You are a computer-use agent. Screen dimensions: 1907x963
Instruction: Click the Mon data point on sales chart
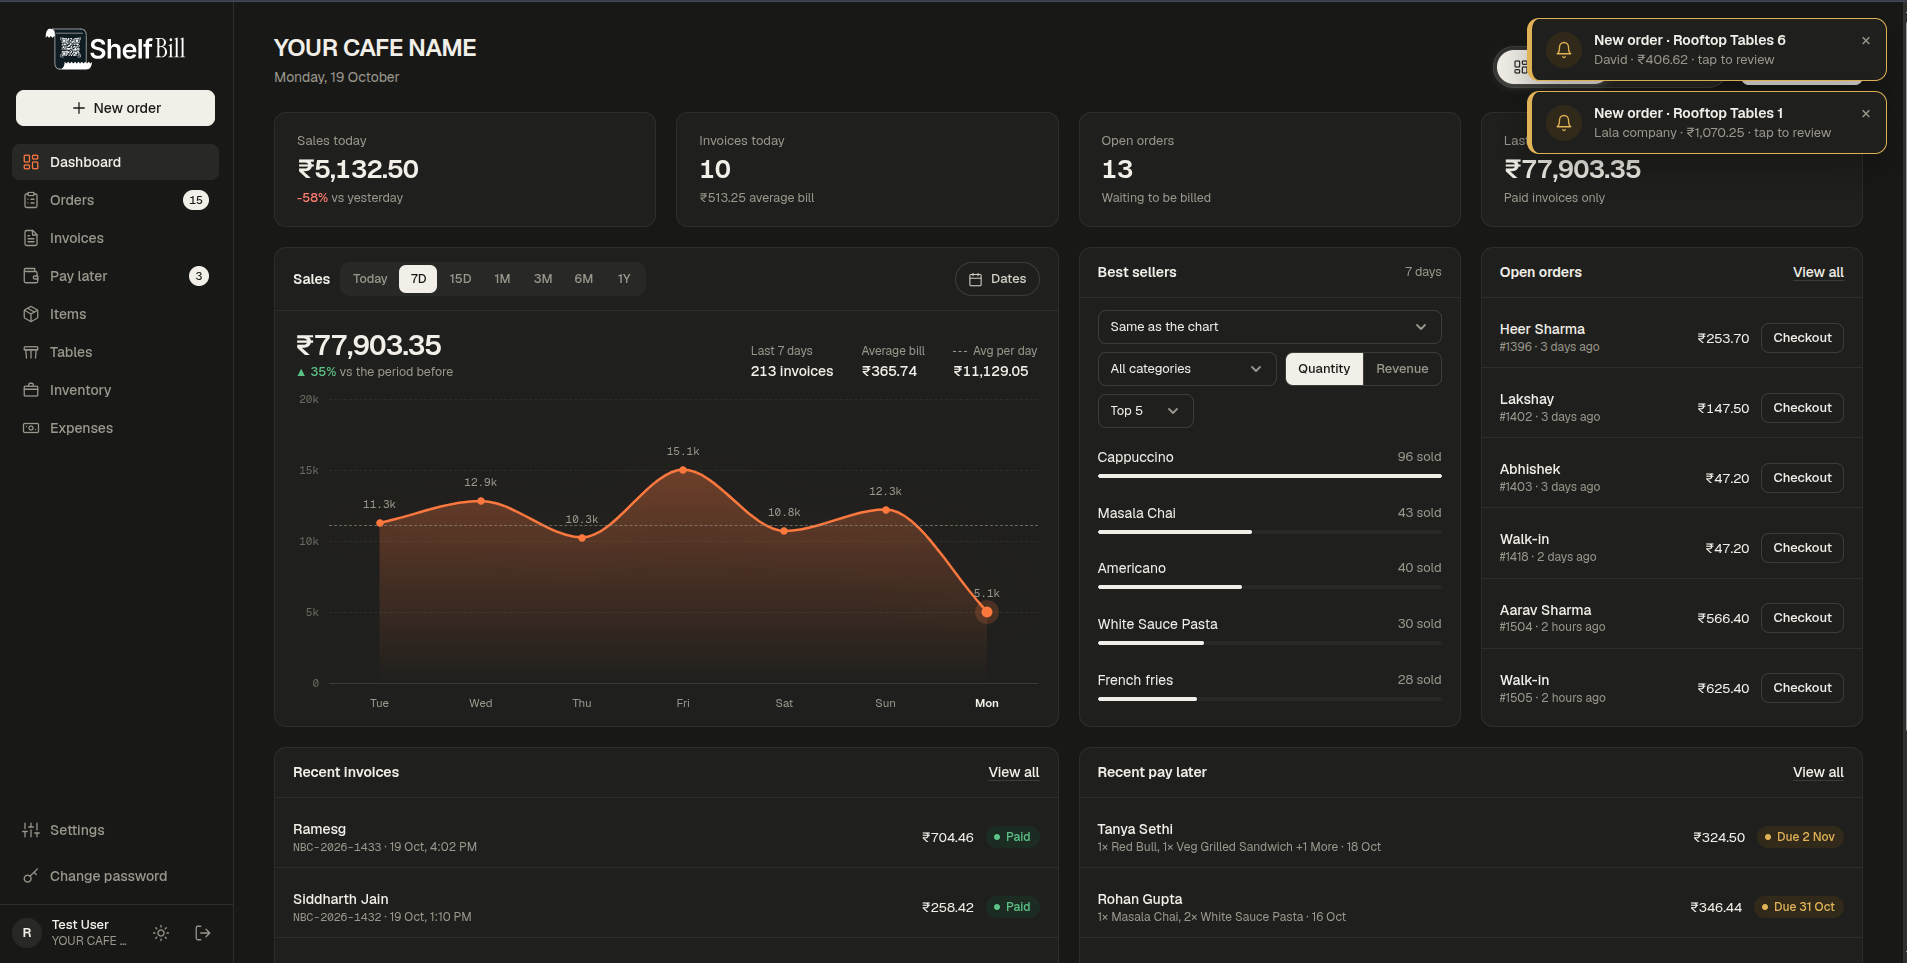pyautogui.click(x=987, y=612)
